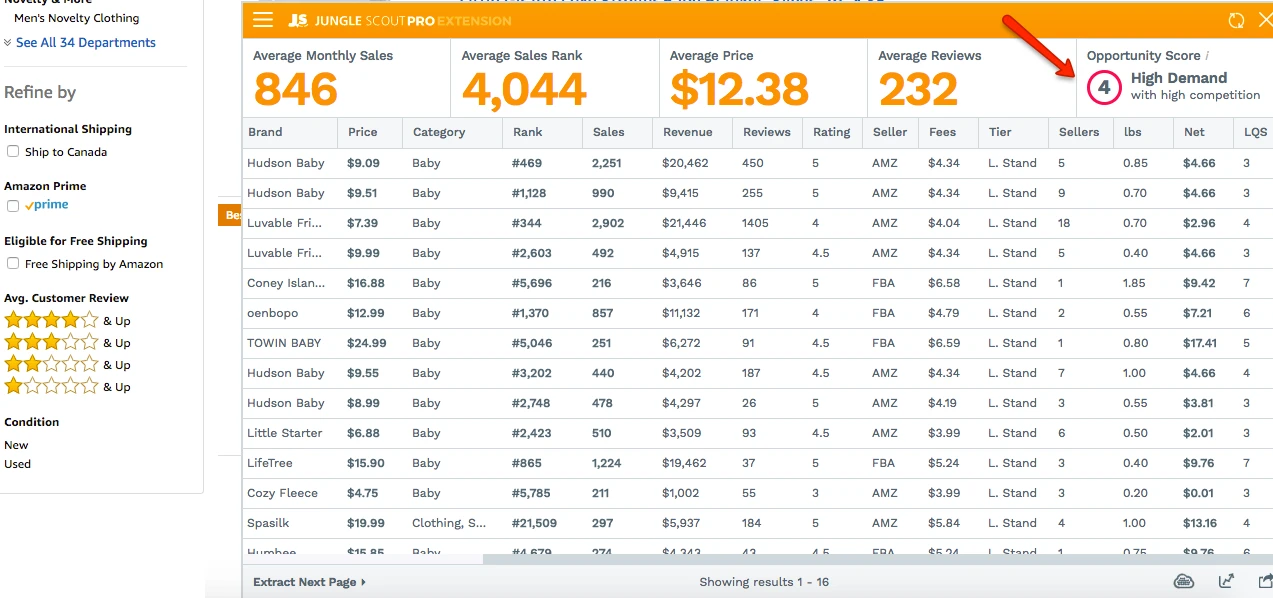Sort by lbs column header

(1132, 132)
